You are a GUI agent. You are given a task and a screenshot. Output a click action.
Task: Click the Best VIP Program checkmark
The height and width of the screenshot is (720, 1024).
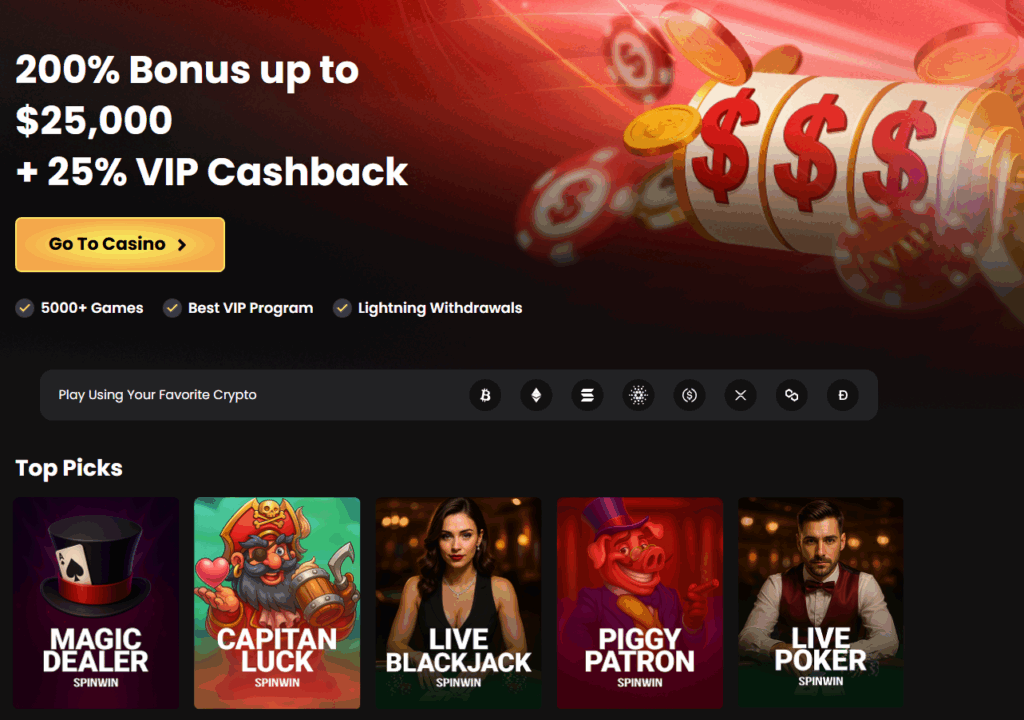tap(172, 308)
